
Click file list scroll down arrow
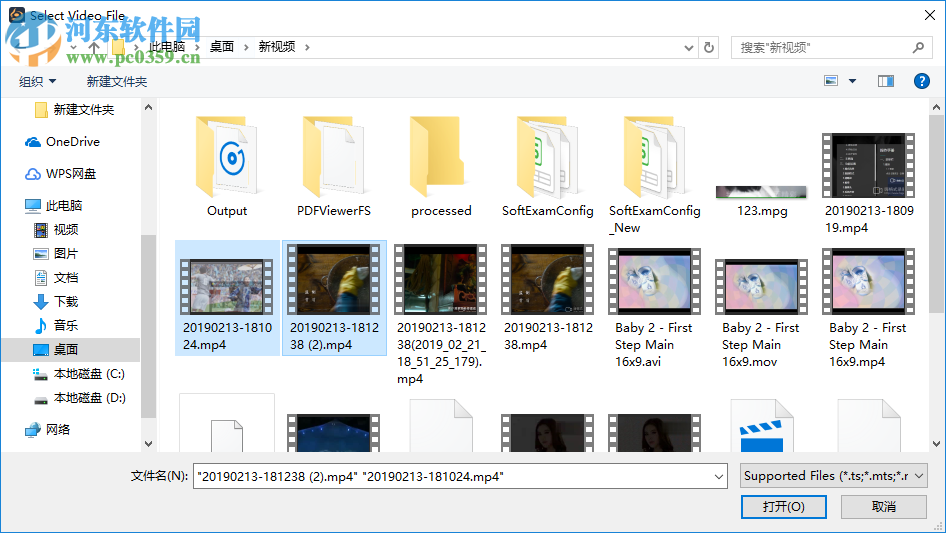(936, 444)
